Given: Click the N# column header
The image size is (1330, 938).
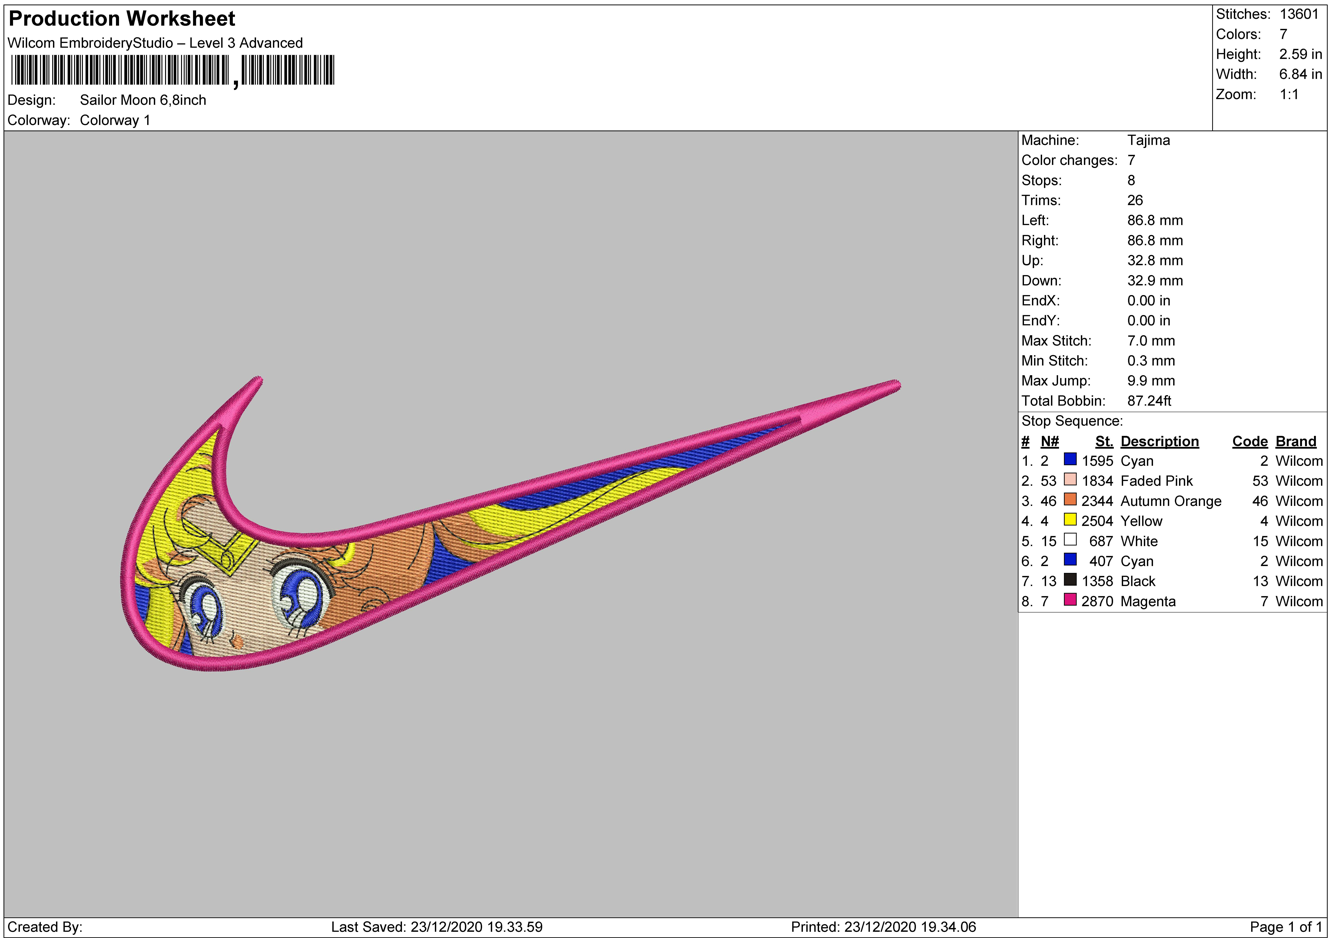Looking at the screenshot, I should click(x=1049, y=441).
